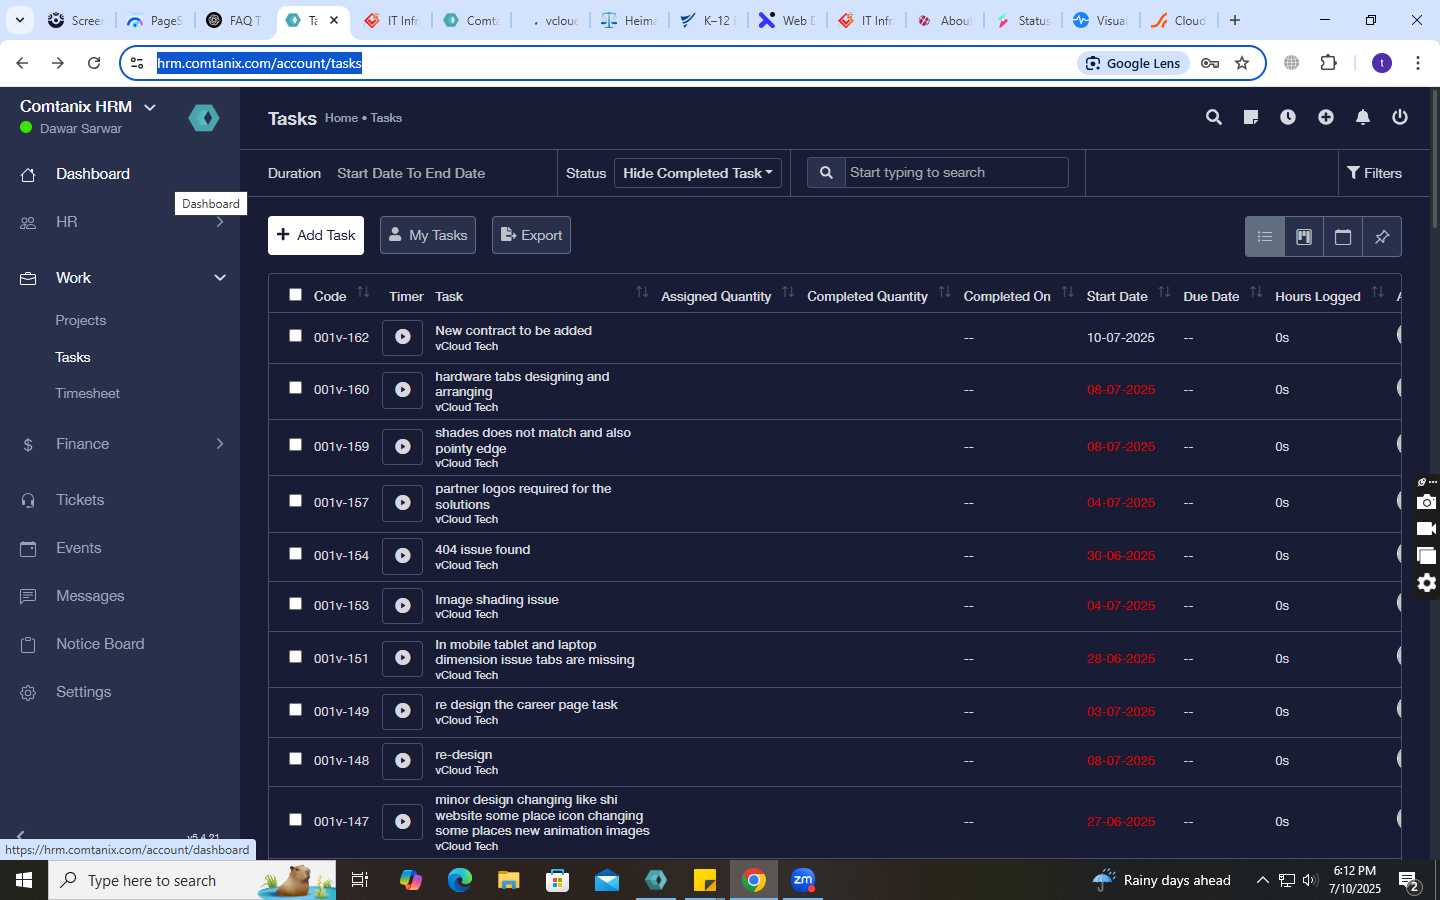
Task: Open the Filters panel
Action: coord(1374,173)
